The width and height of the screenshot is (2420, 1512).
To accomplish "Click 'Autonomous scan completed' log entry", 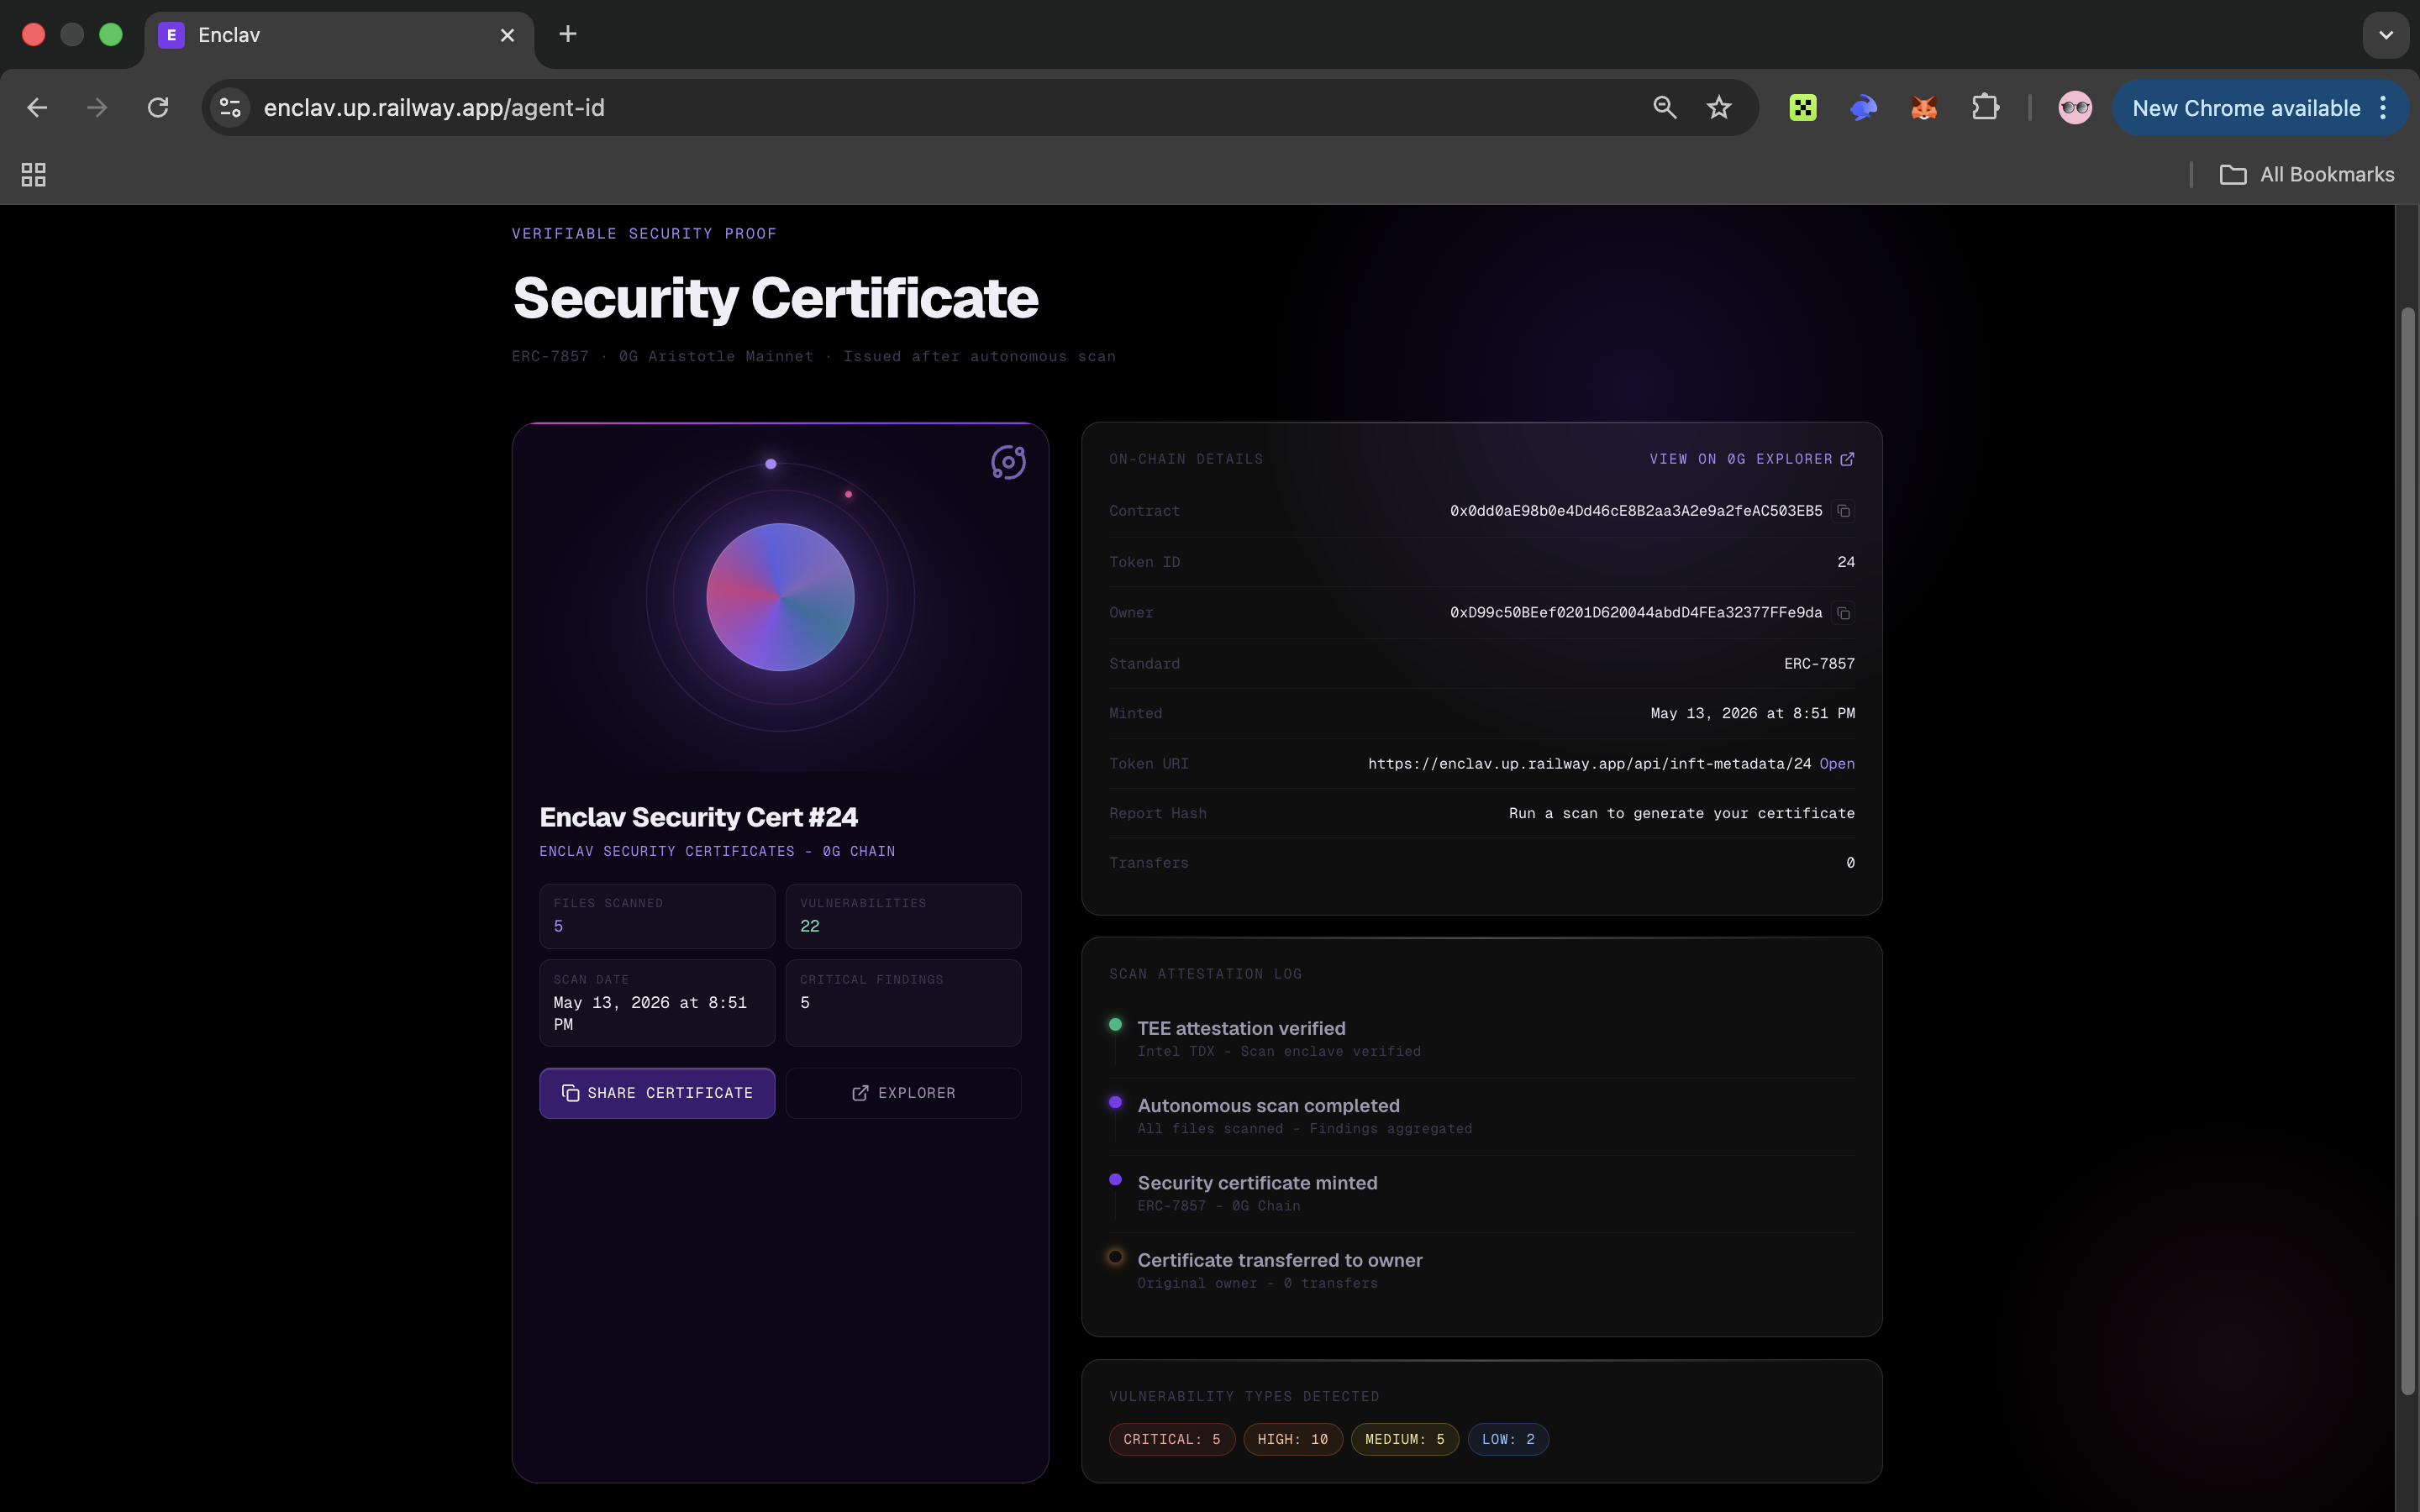I will tap(1268, 1106).
